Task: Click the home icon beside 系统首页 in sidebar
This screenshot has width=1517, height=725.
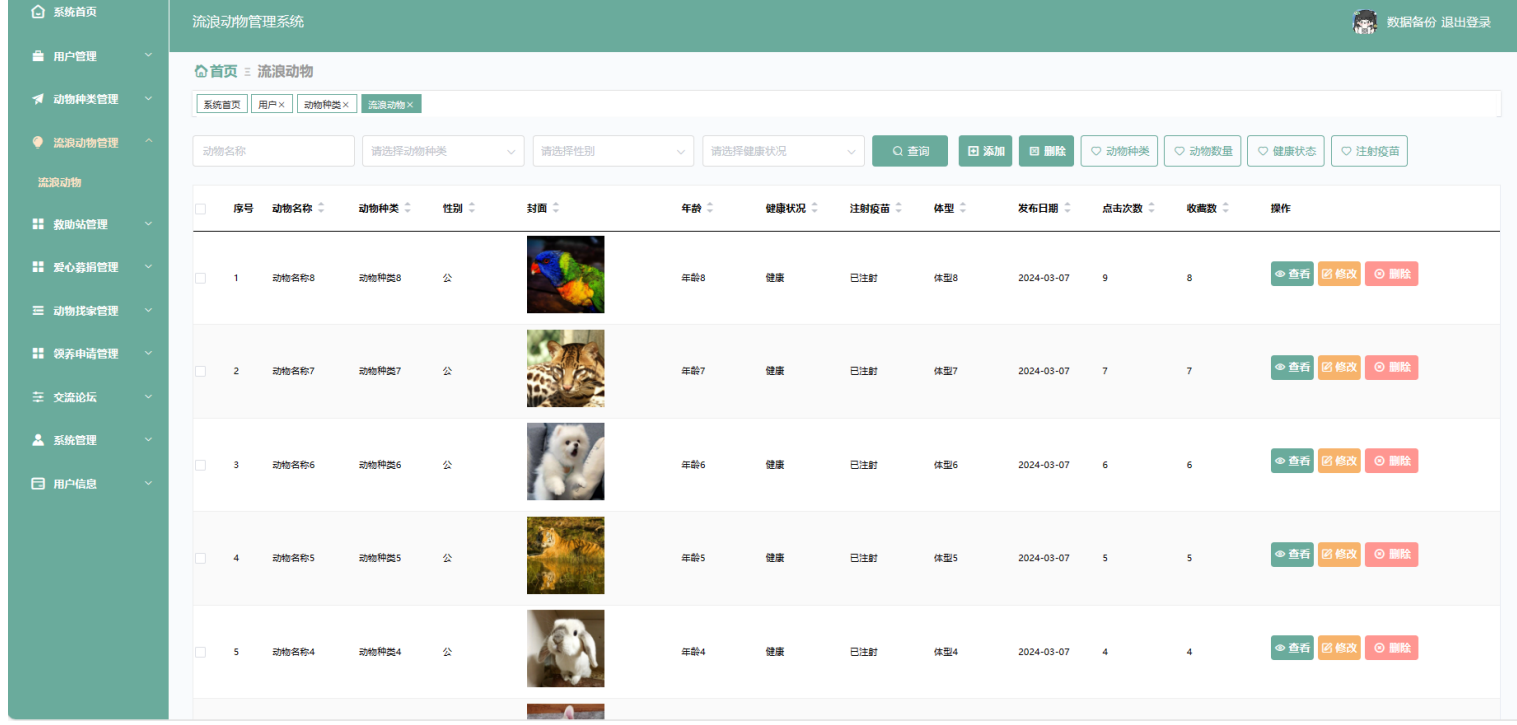Action: [38, 12]
